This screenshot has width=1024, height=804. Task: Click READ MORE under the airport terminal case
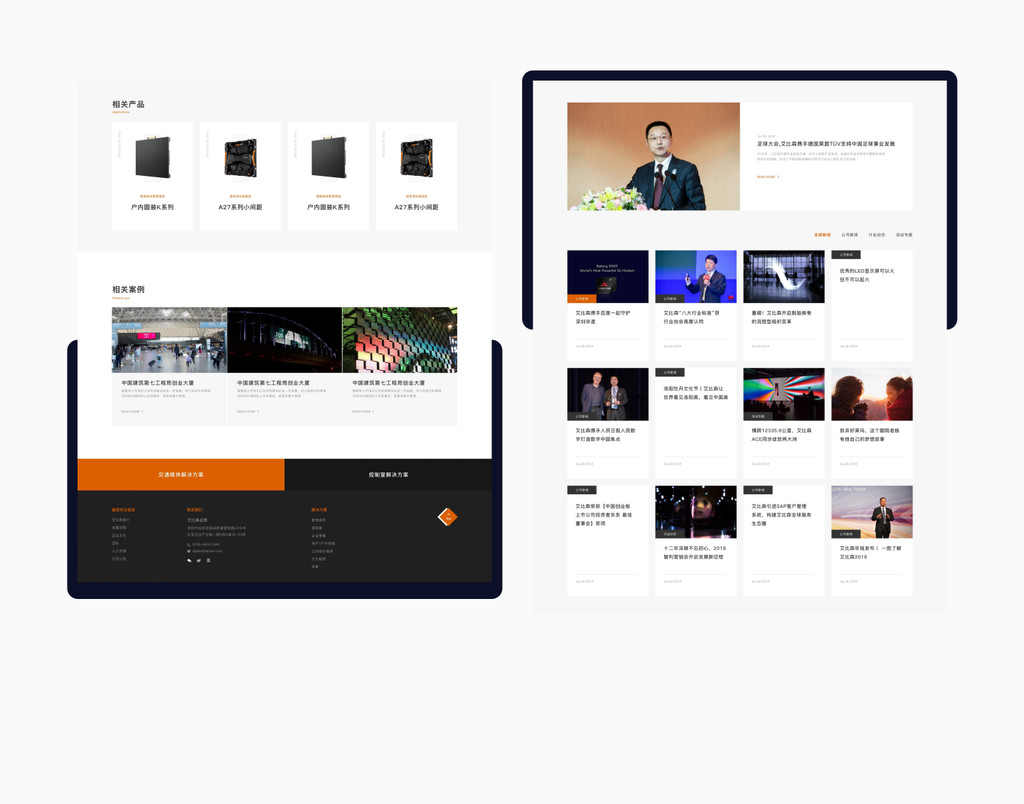point(132,411)
